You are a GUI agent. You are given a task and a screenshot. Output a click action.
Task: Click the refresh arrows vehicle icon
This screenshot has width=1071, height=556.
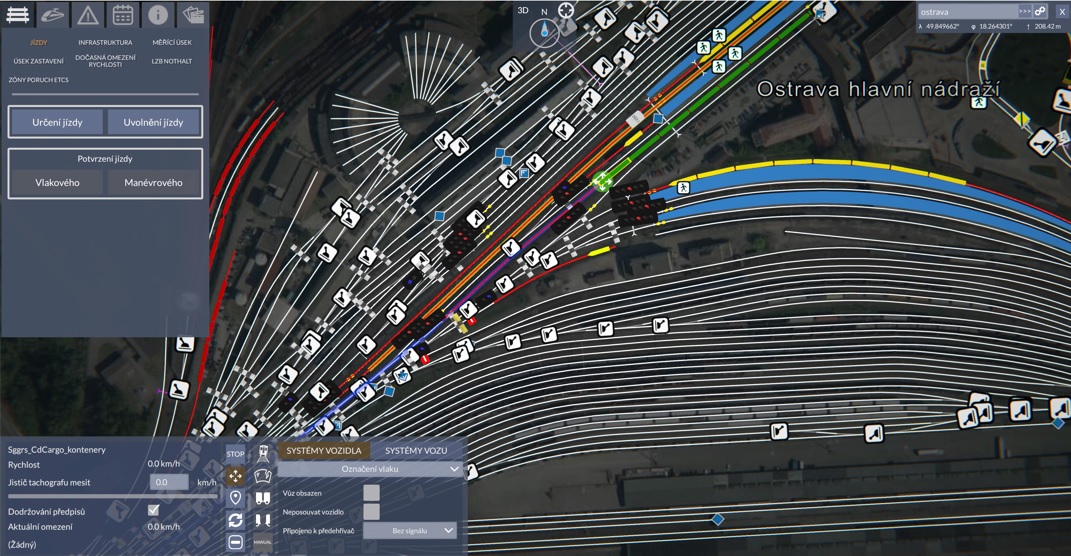pos(235,520)
